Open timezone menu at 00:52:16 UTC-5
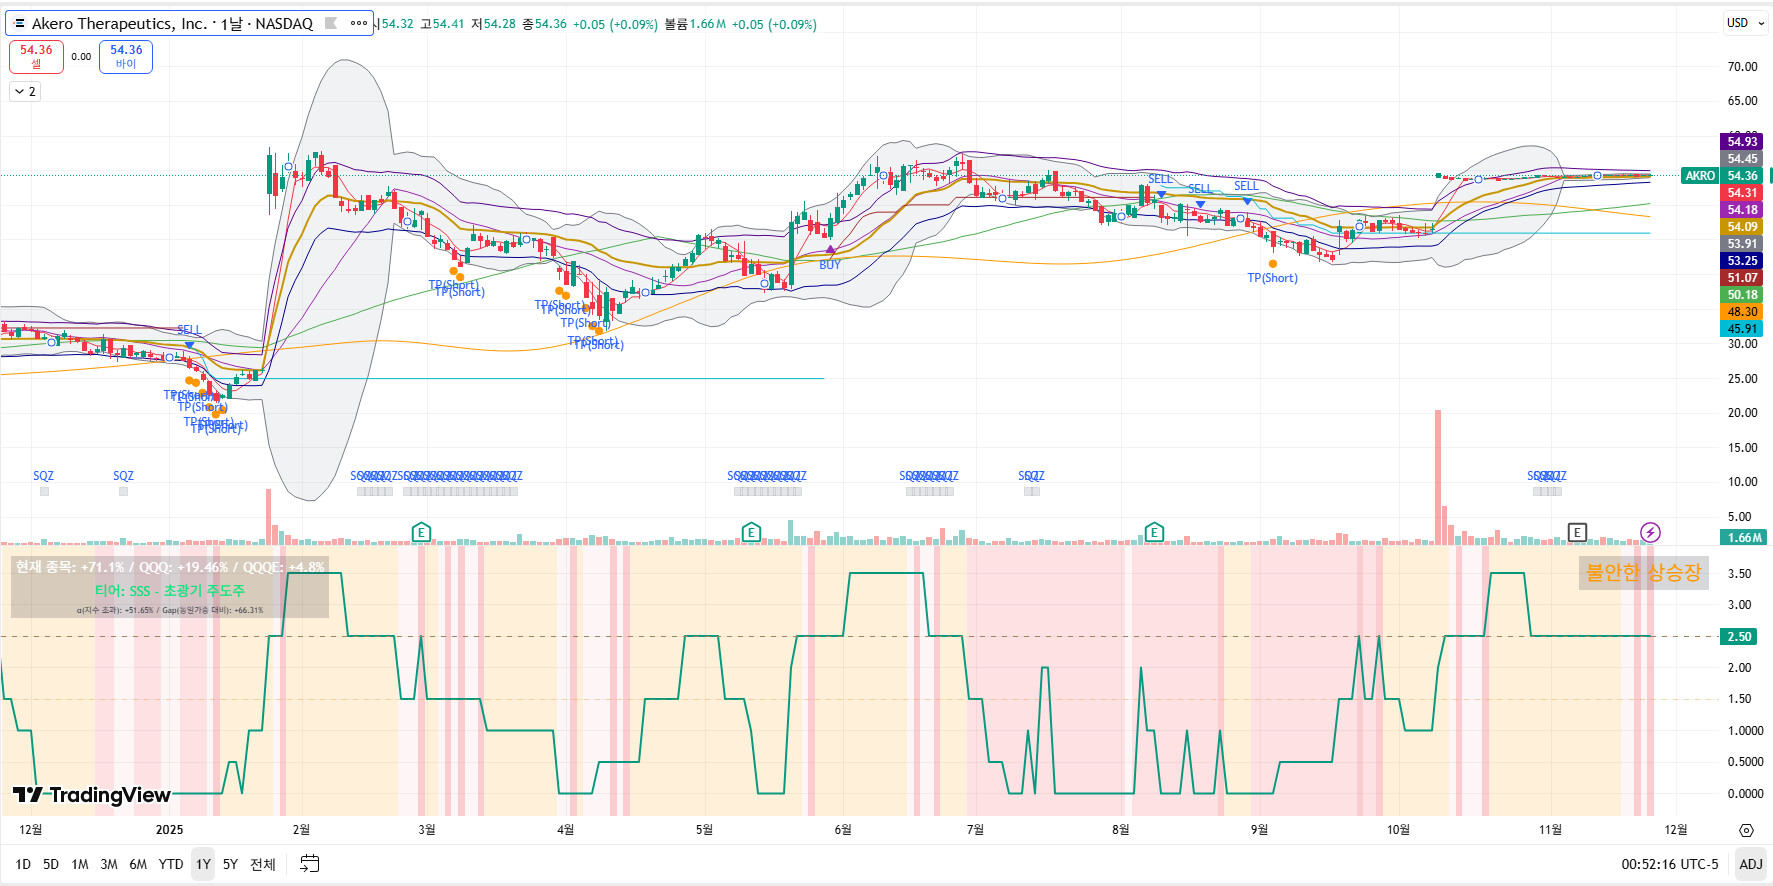The height and width of the screenshot is (886, 1773). click(x=1670, y=864)
